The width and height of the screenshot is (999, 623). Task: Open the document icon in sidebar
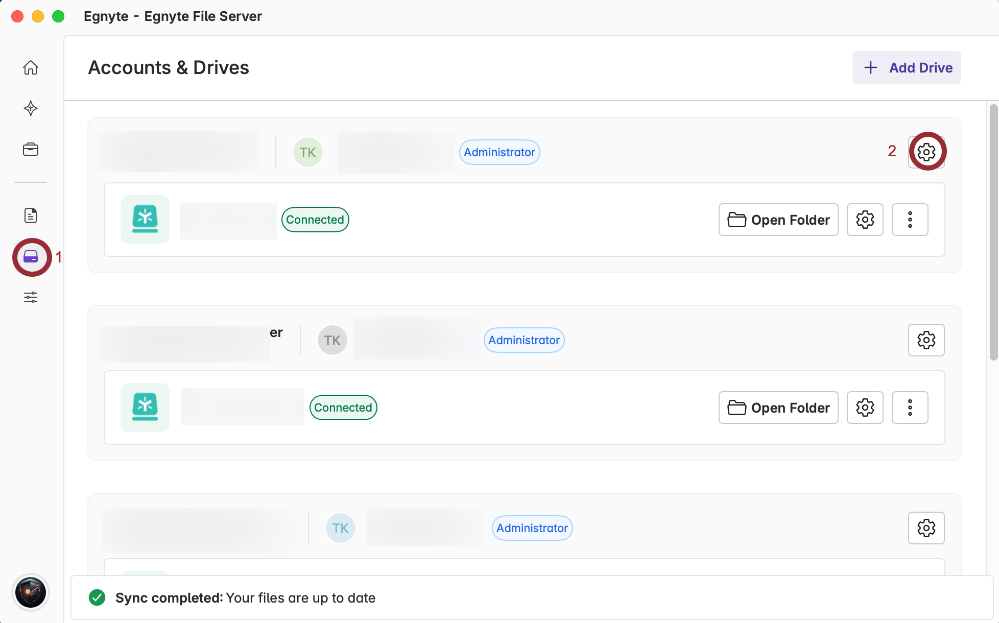[31, 215]
